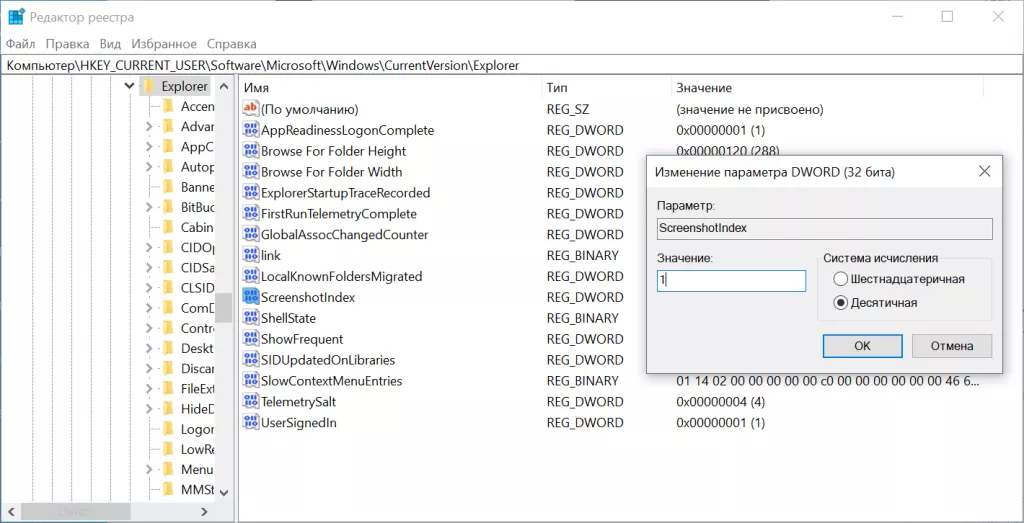Click the Отмена button
Image resolution: width=1024 pixels, height=523 pixels.
pyautogui.click(x=951, y=346)
